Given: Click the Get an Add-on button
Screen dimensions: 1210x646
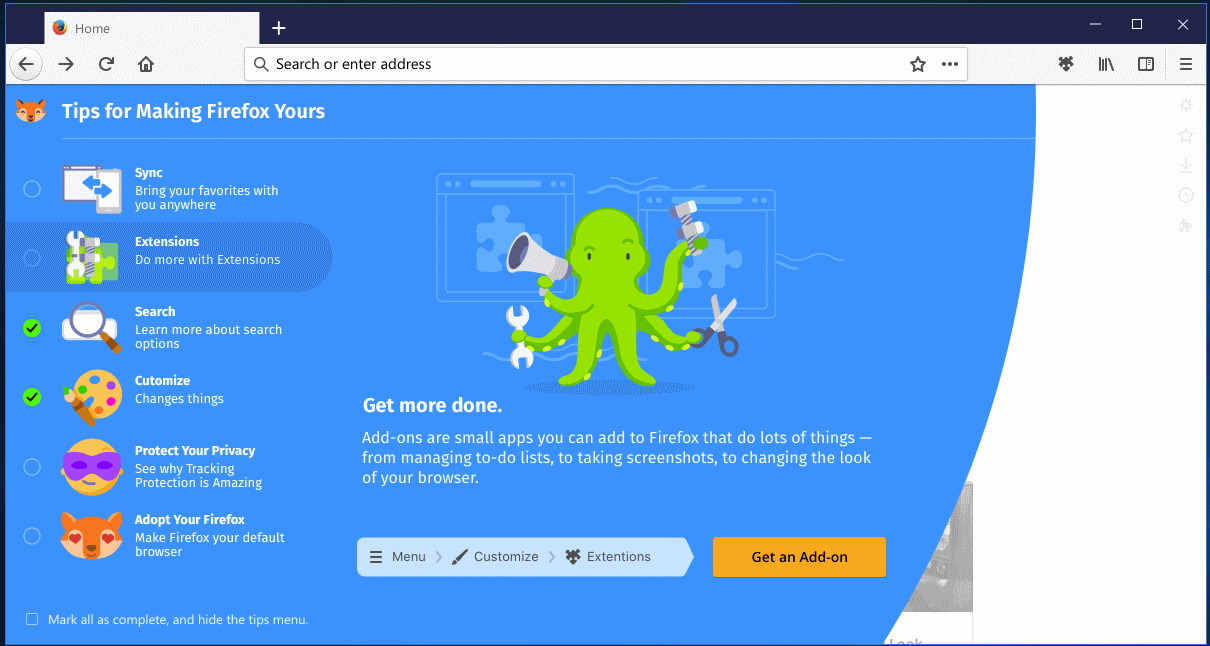Looking at the screenshot, I should (799, 557).
